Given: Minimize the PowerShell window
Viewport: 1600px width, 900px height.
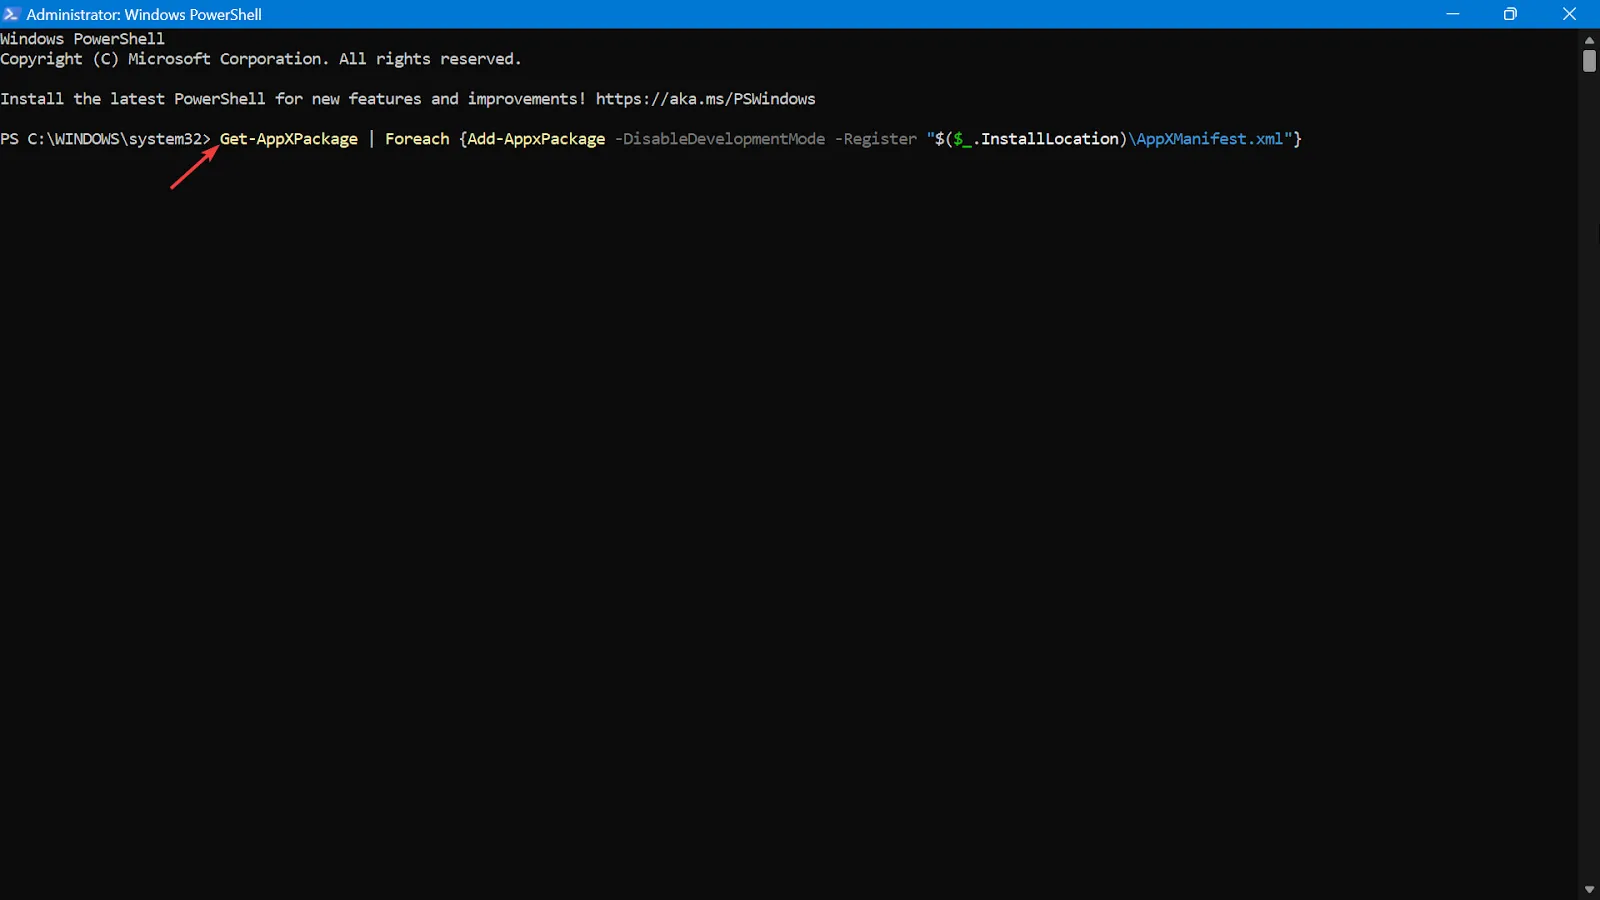Looking at the screenshot, I should tap(1453, 14).
